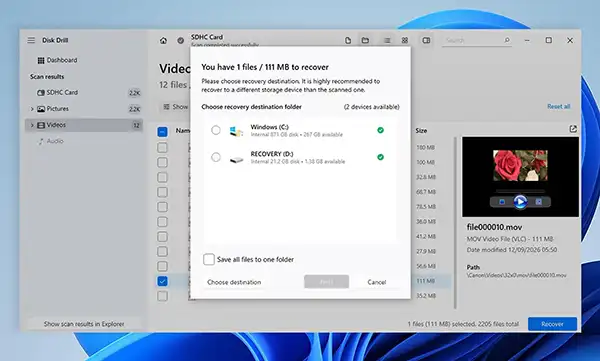Click the SDHC Card drive icon
The width and height of the screenshot is (600, 361).
[41, 93]
